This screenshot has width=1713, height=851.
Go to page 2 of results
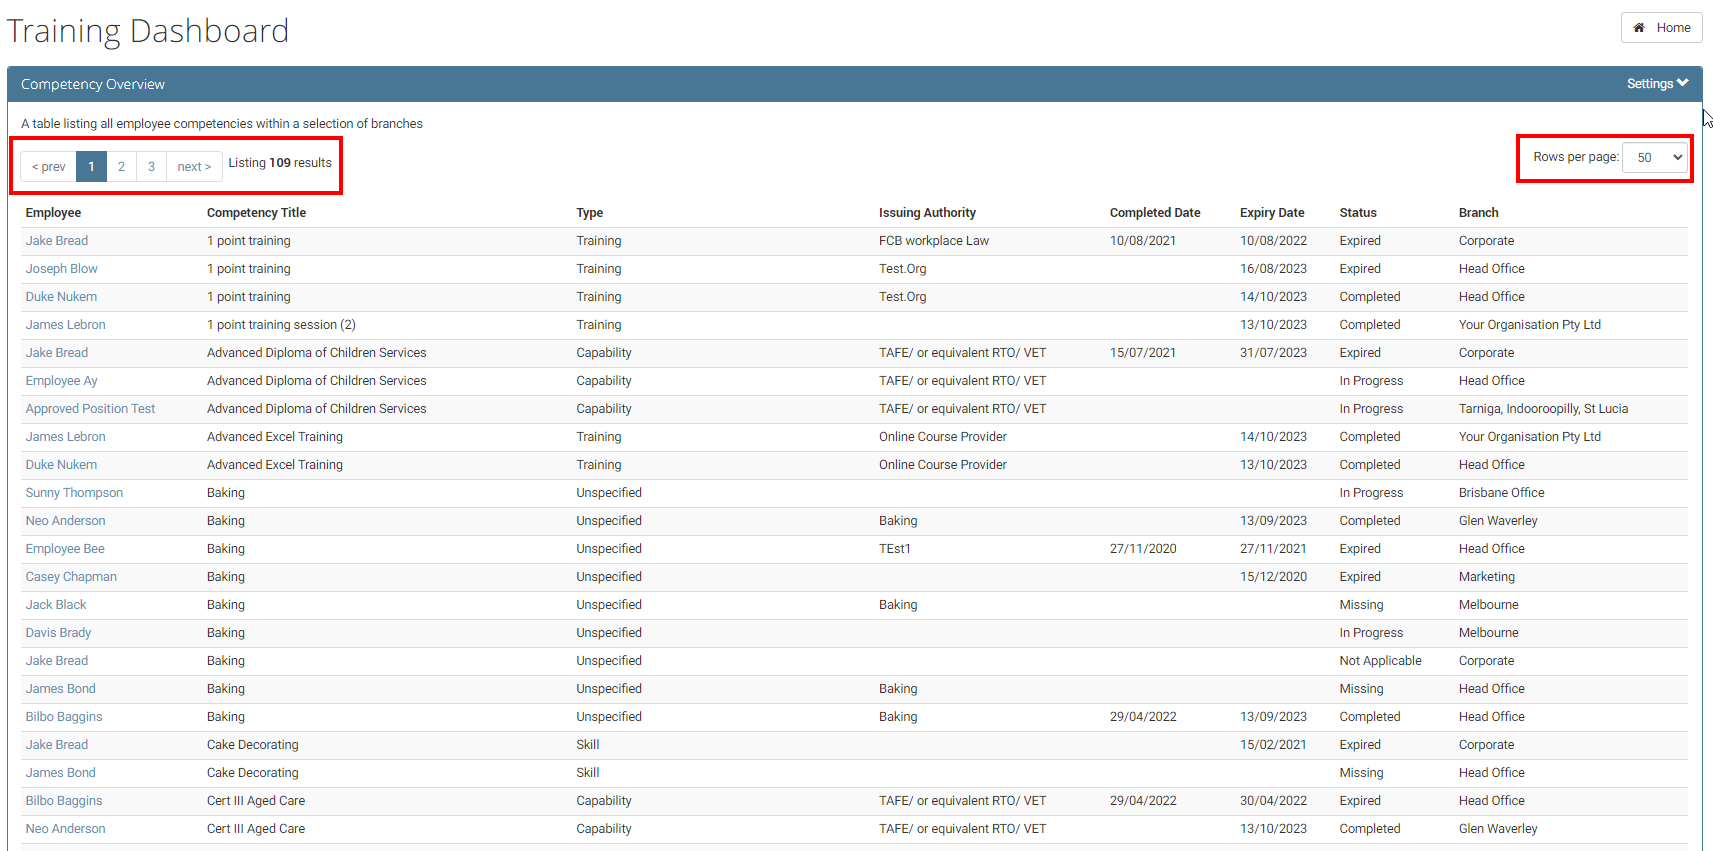point(121,167)
